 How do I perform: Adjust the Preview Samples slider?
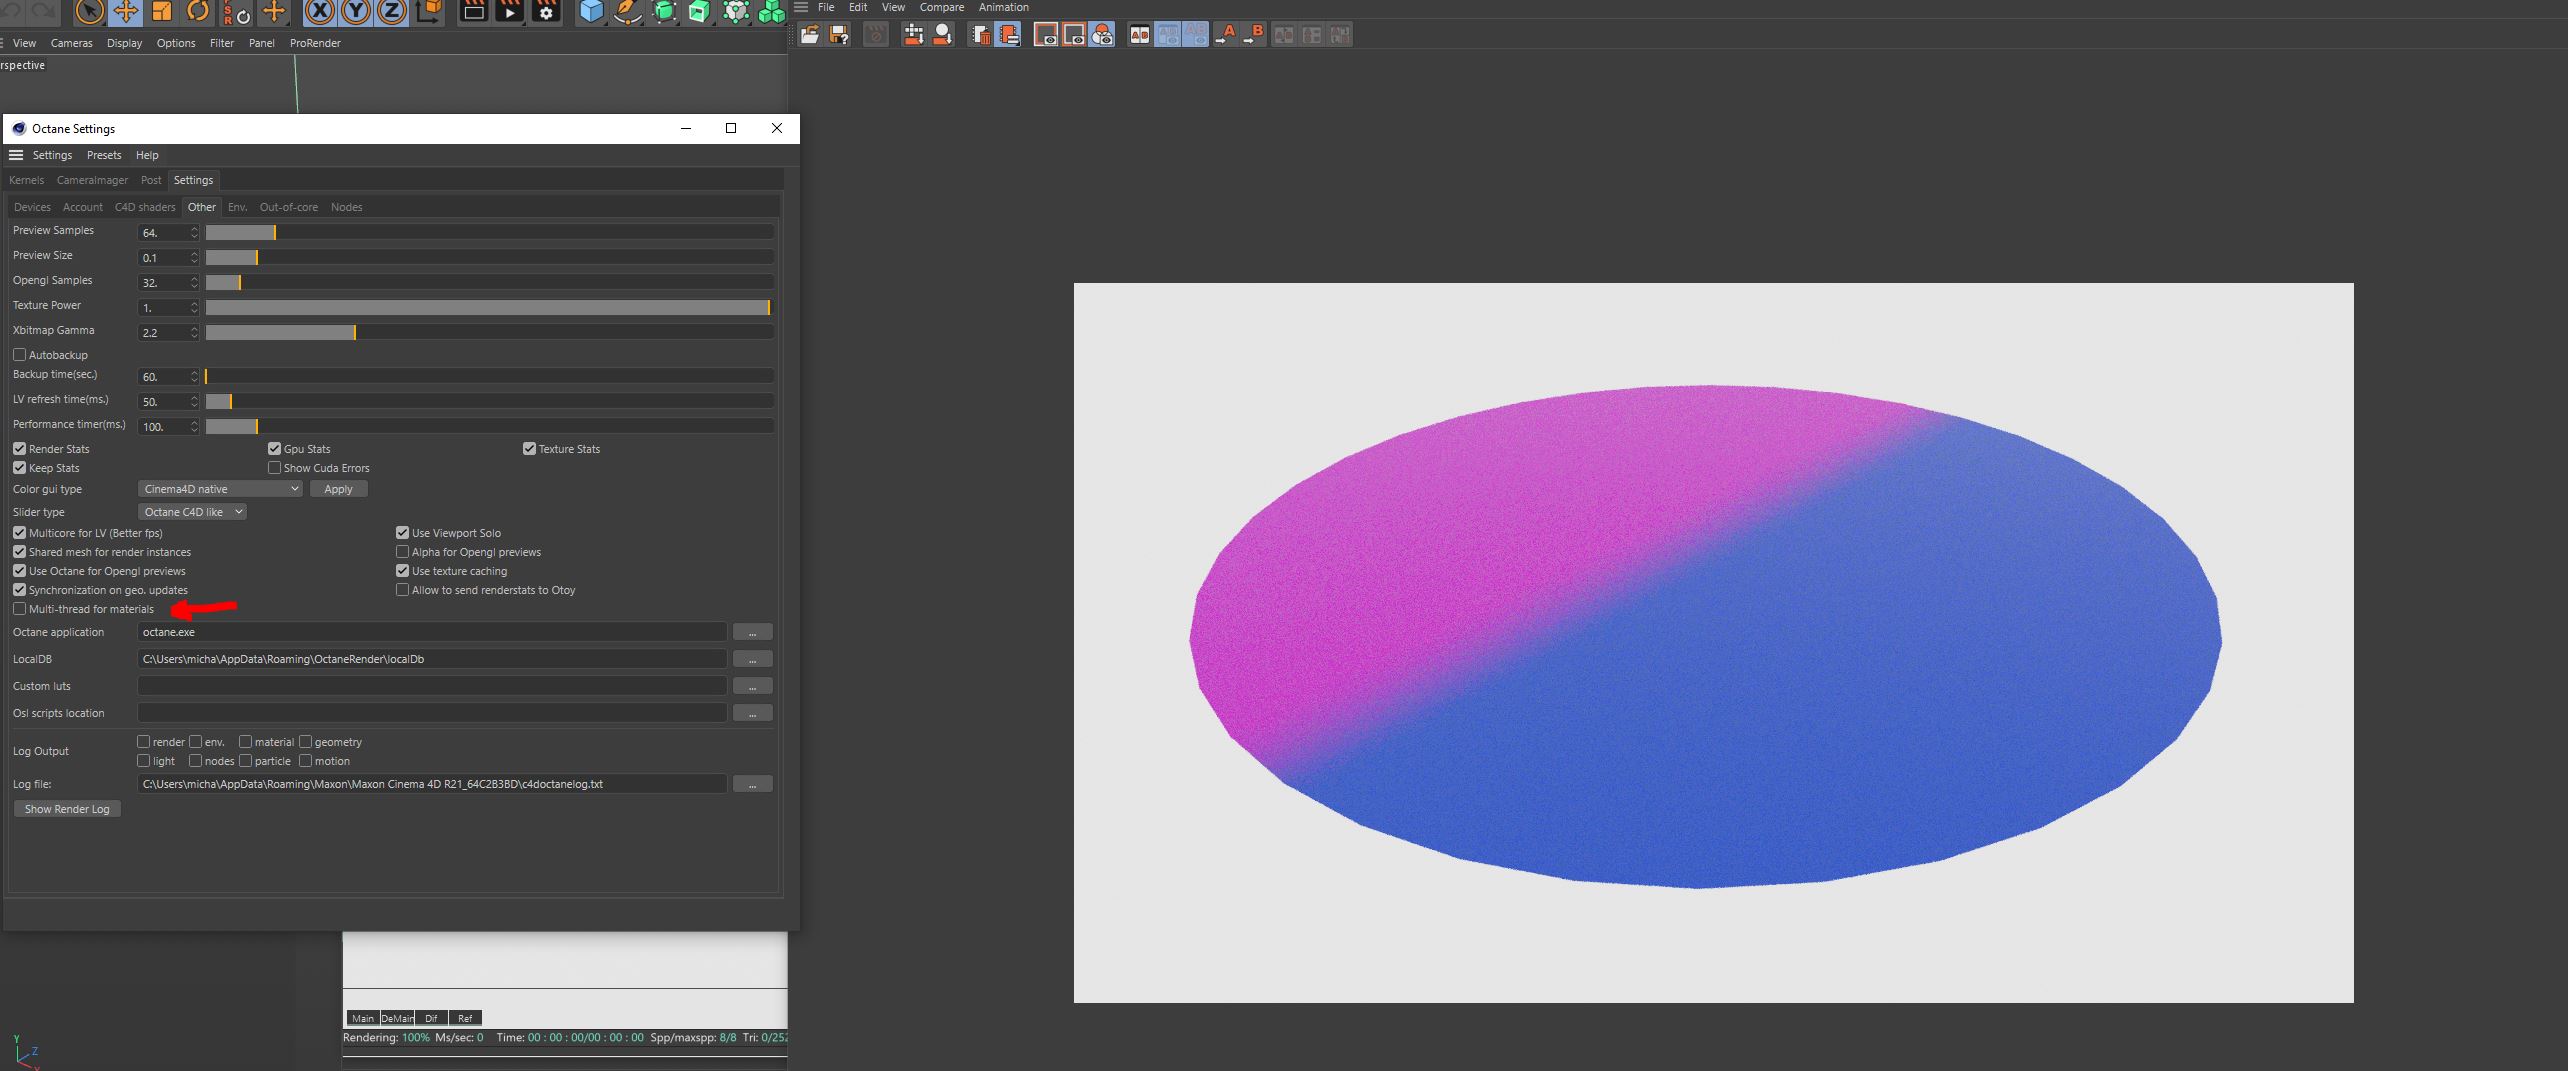coord(490,232)
